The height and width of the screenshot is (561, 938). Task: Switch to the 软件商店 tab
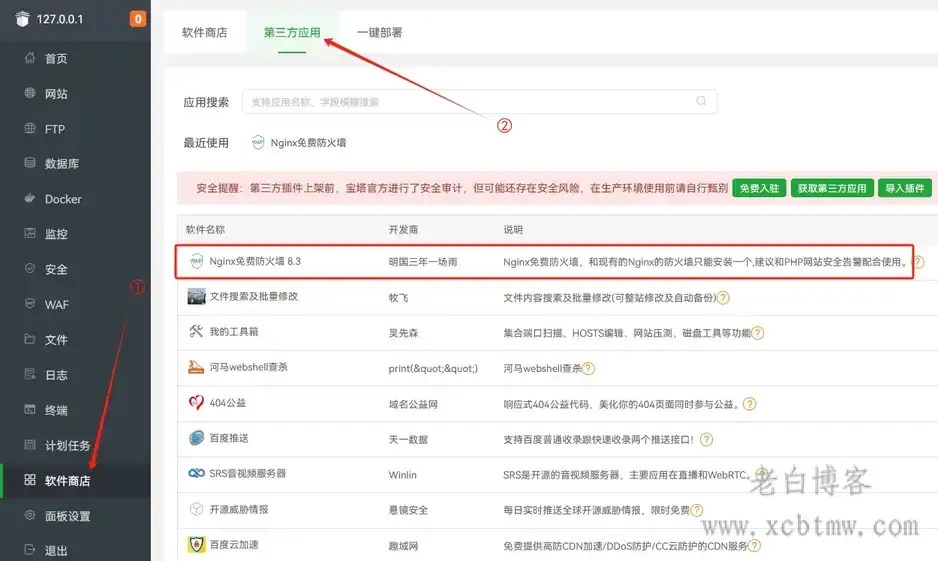click(x=205, y=32)
